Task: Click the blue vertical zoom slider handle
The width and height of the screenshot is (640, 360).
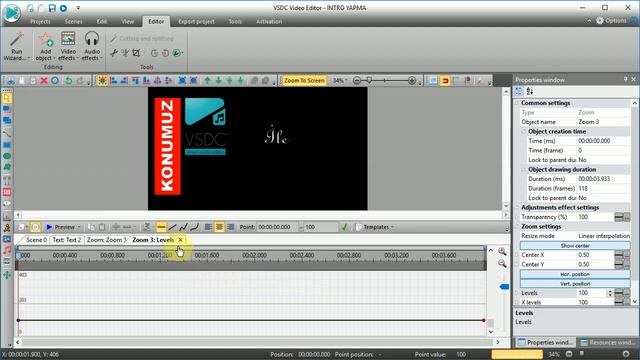Action: 504,287
